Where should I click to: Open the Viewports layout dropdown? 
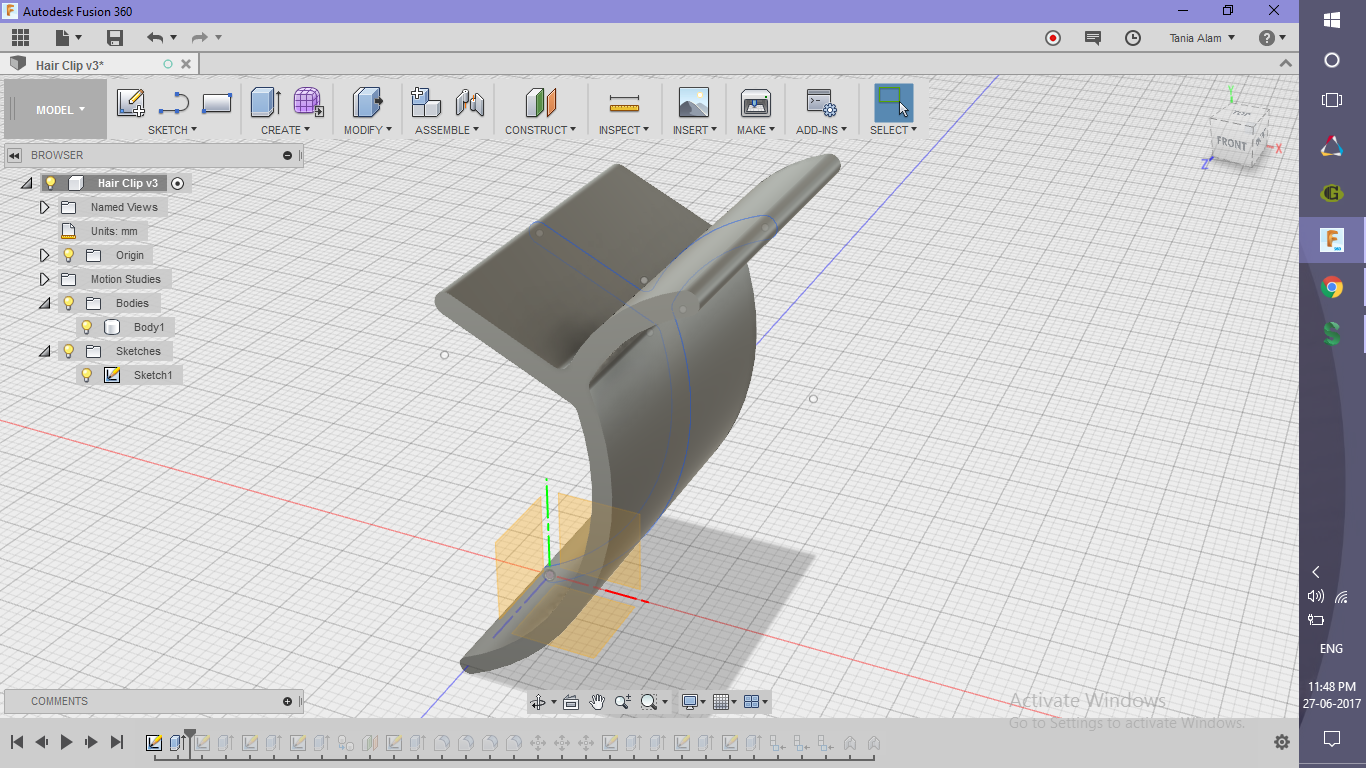(757, 702)
